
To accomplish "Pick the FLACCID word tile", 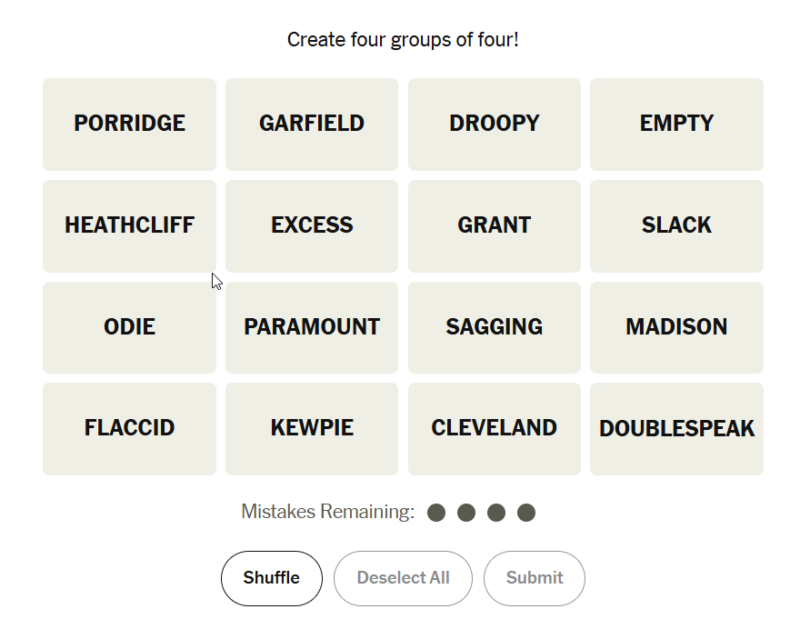I will point(130,429).
